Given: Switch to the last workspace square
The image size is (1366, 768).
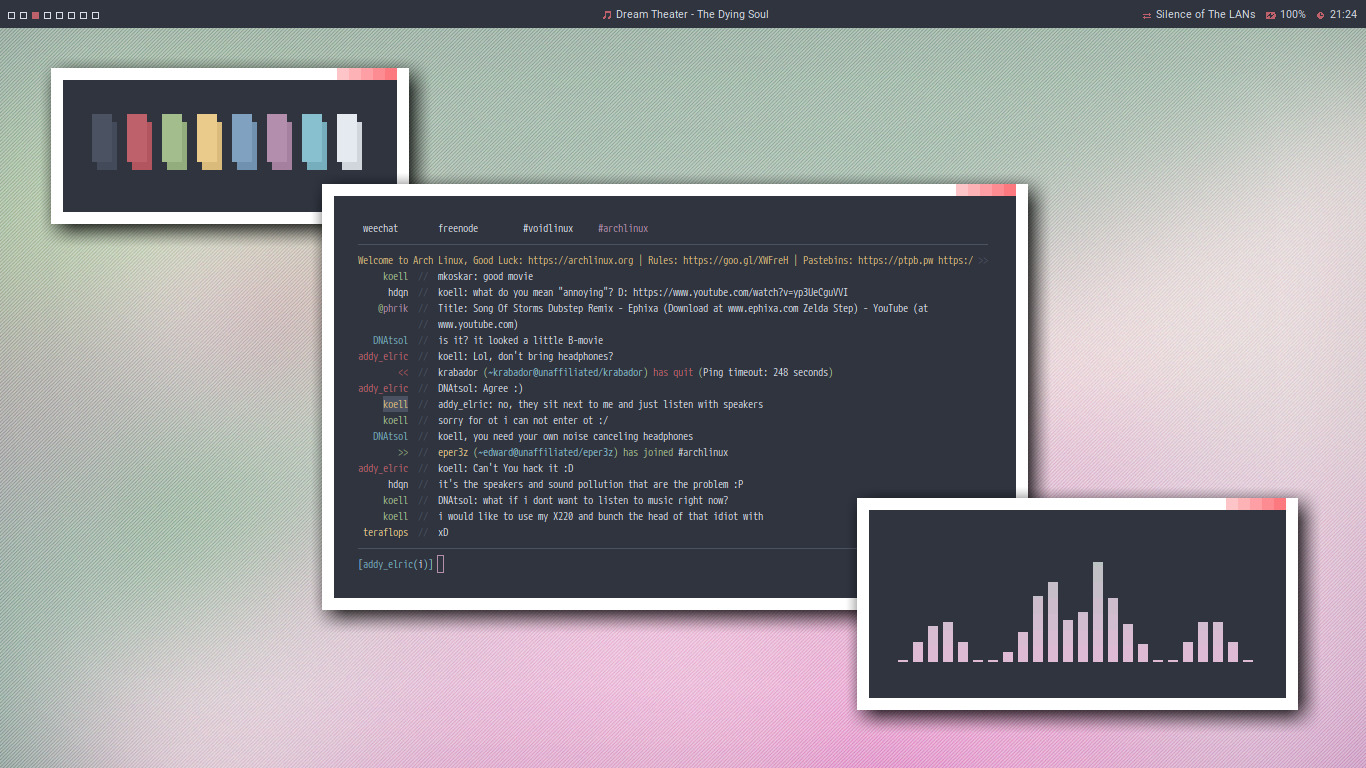Looking at the screenshot, I should (x=95, y=15).
